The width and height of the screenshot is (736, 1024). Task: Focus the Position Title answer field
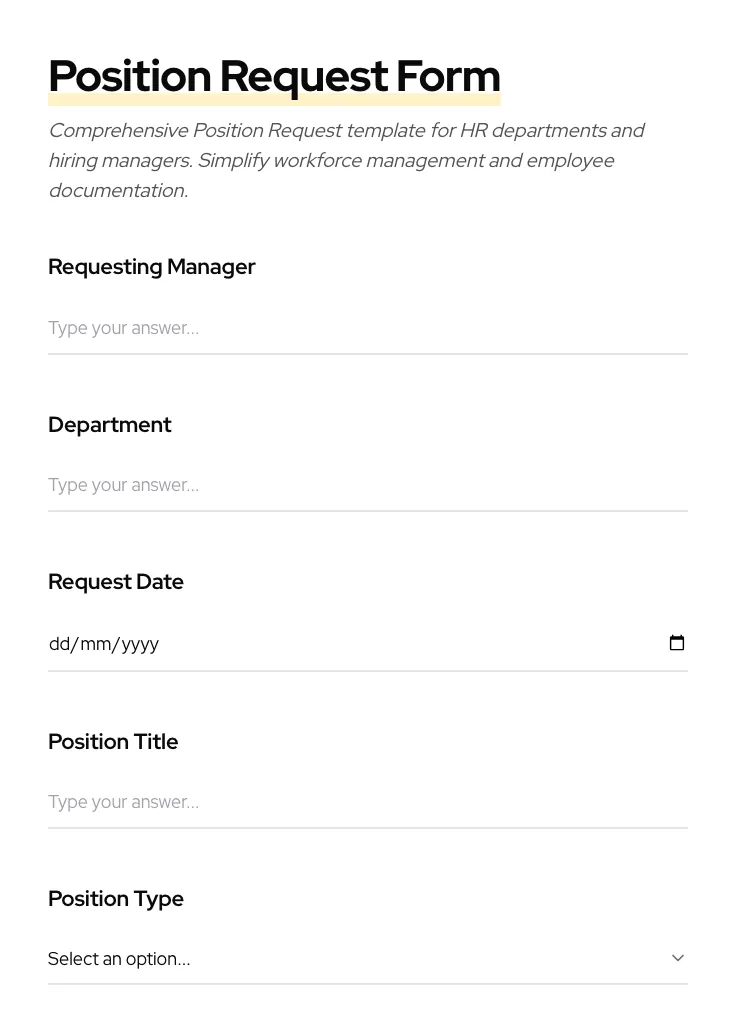367,802
